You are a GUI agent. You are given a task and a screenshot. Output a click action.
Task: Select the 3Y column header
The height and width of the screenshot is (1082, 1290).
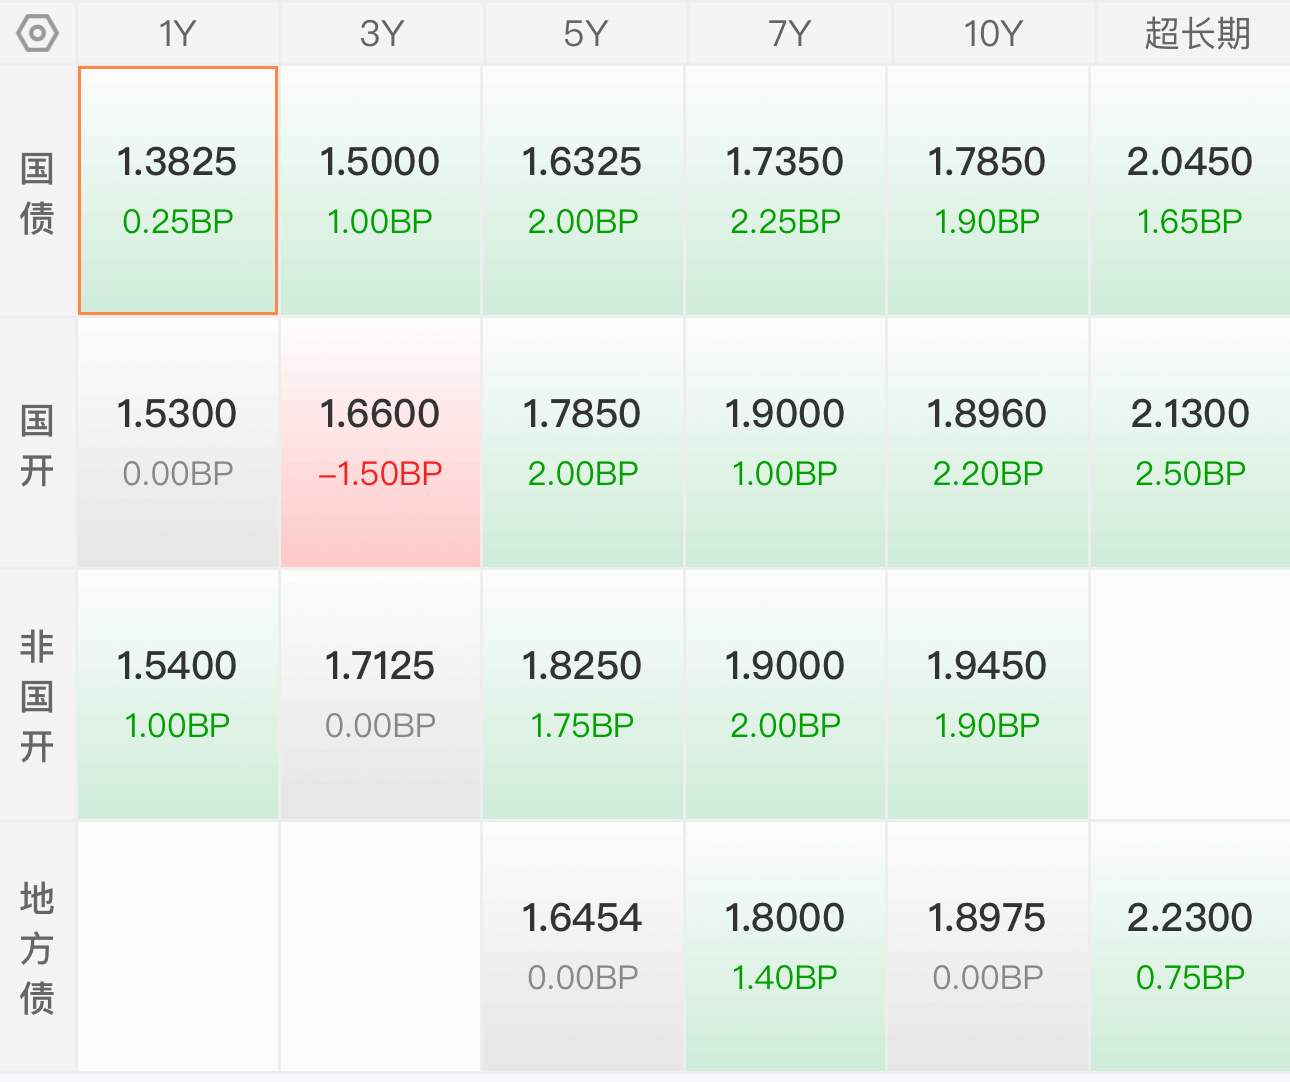click(x=381, y=33)
